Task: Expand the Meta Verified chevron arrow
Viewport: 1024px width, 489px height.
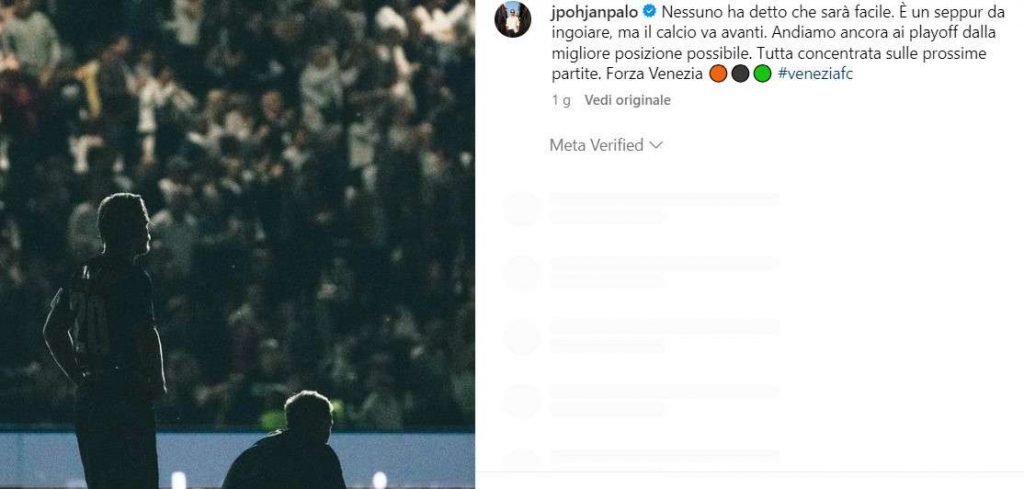Action: click(656, 146)
